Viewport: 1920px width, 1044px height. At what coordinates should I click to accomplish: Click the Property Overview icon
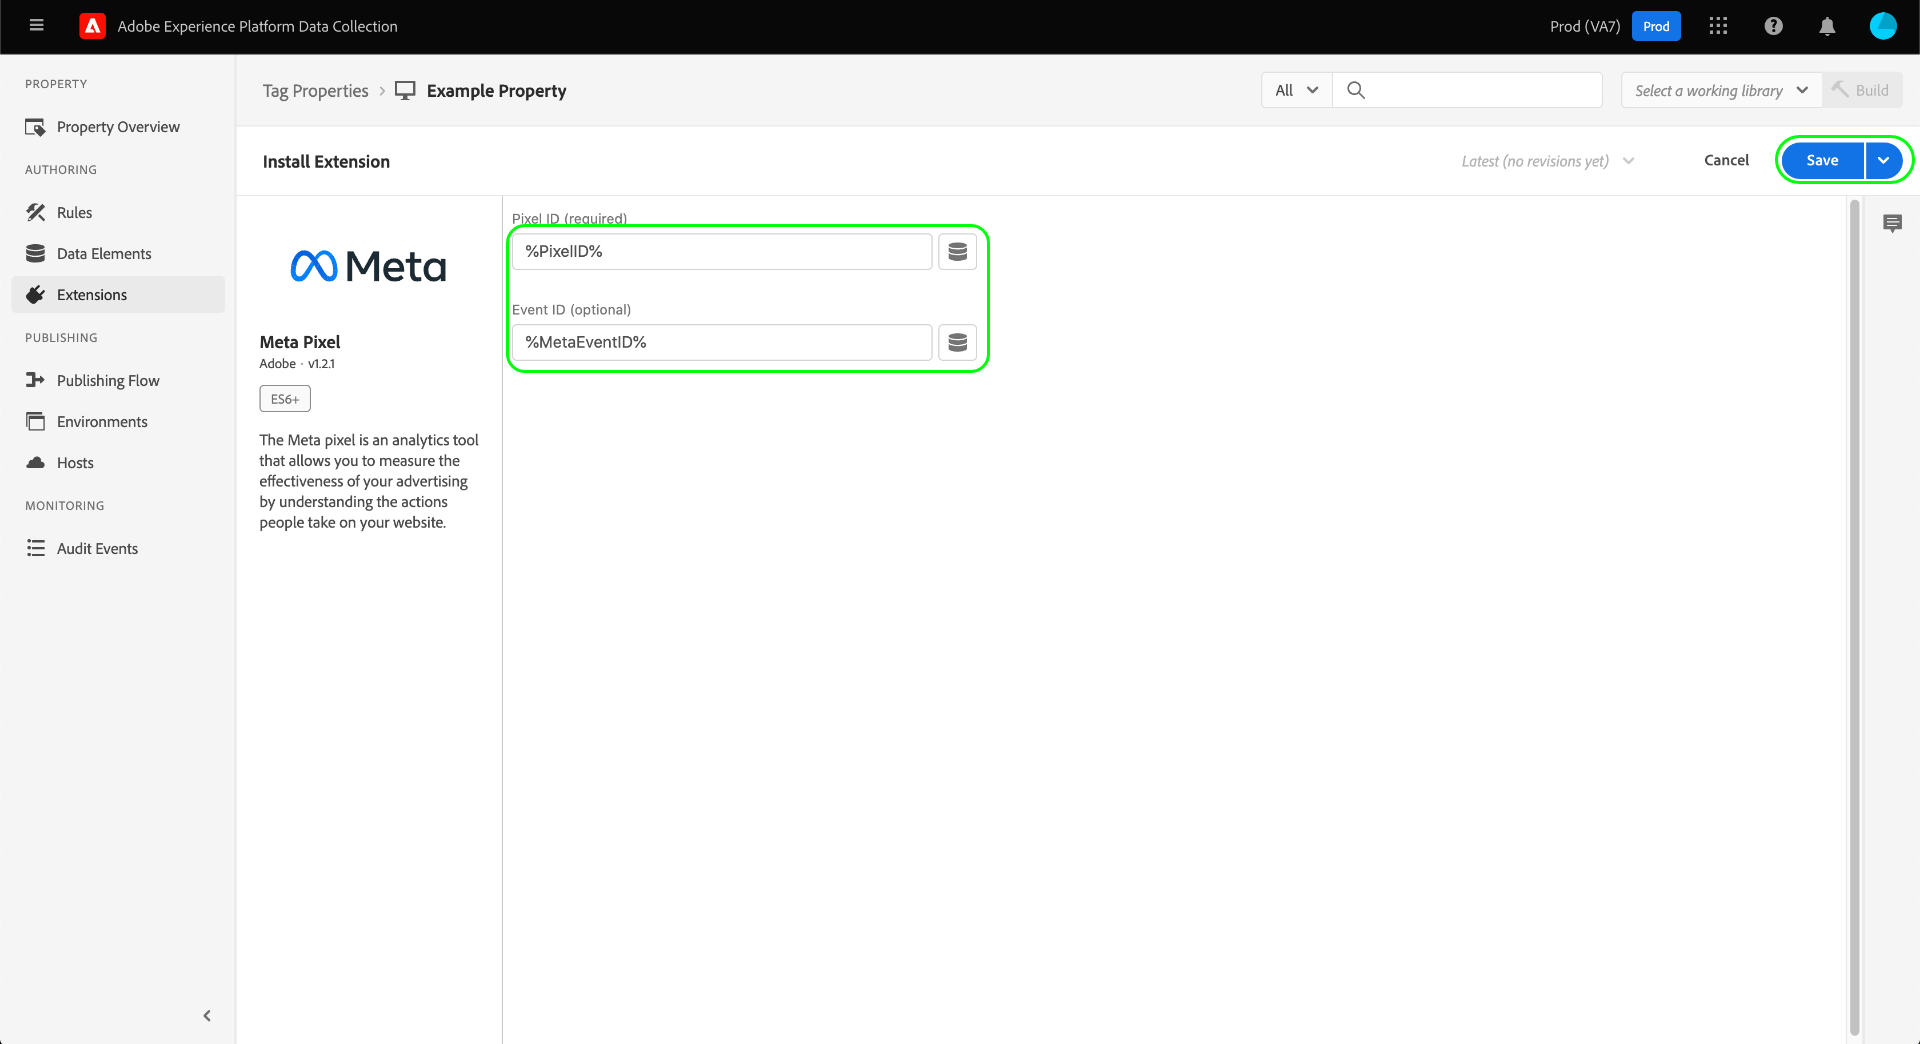pyautogui.click(x=36, y=127)
